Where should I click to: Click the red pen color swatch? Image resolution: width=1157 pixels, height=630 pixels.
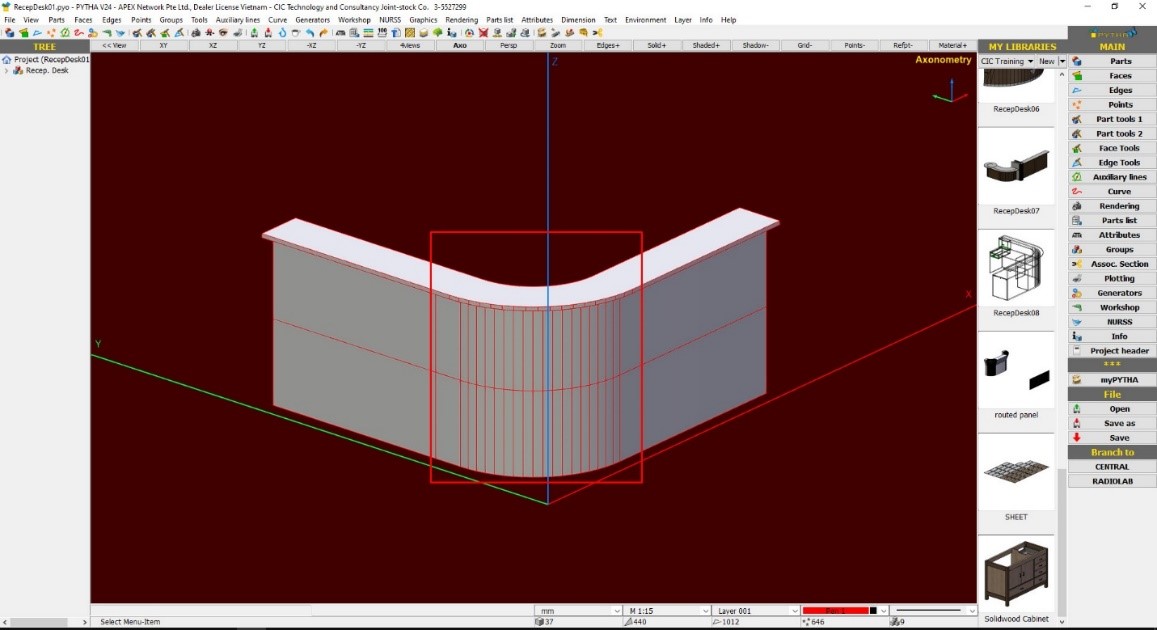[x=834, y=611]
